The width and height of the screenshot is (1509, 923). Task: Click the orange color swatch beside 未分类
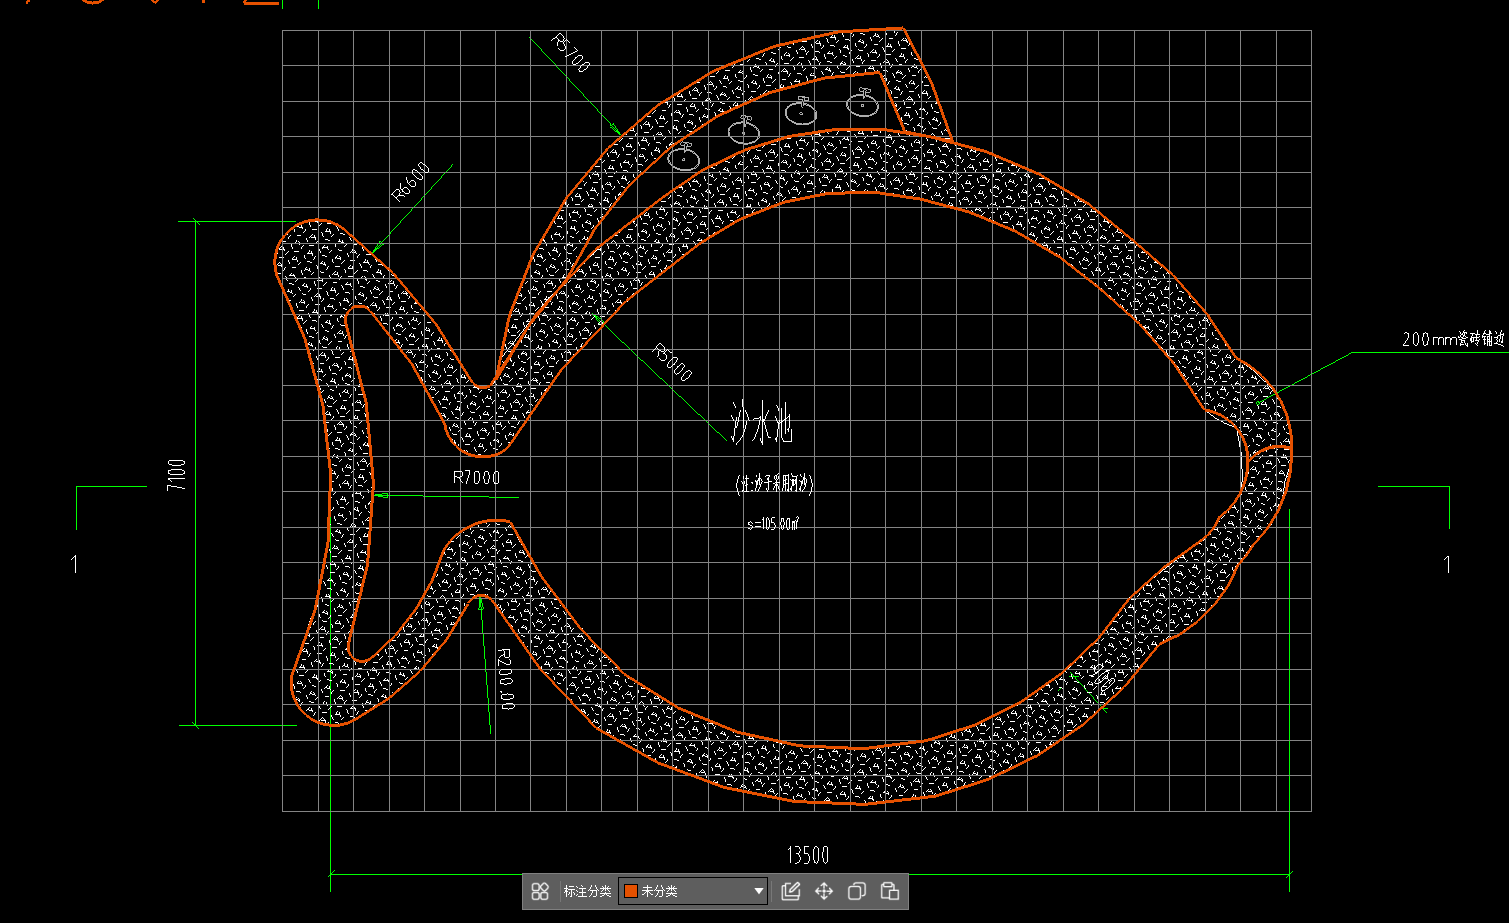631,891
